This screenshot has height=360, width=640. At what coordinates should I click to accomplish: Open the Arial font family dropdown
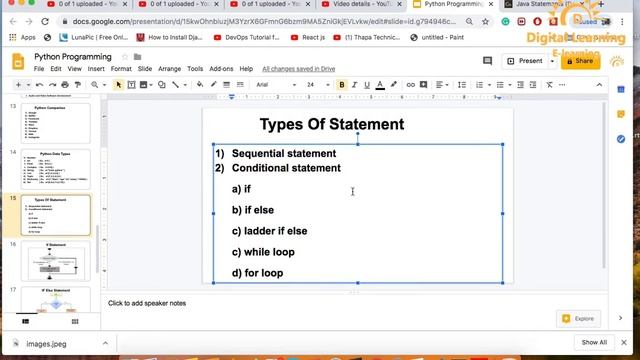click(x=276, y=85)
